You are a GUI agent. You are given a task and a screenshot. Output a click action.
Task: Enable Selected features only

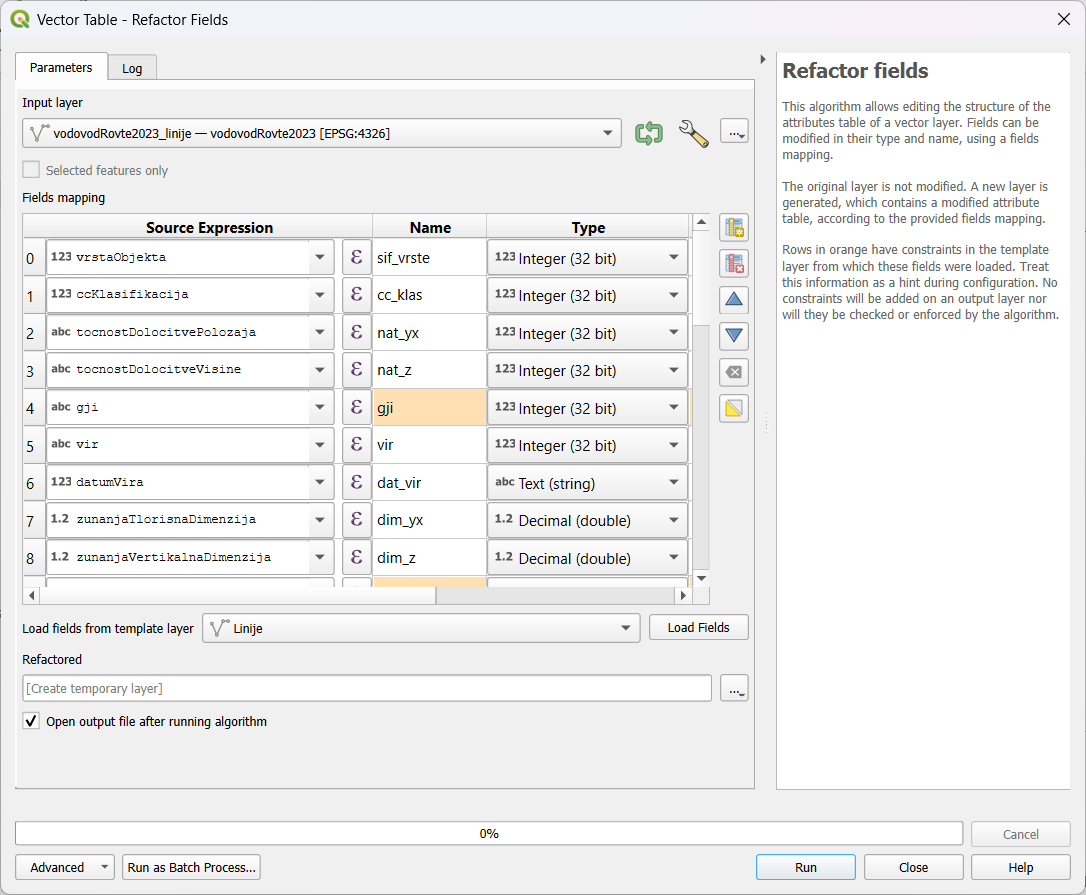[x=29, y=170]
